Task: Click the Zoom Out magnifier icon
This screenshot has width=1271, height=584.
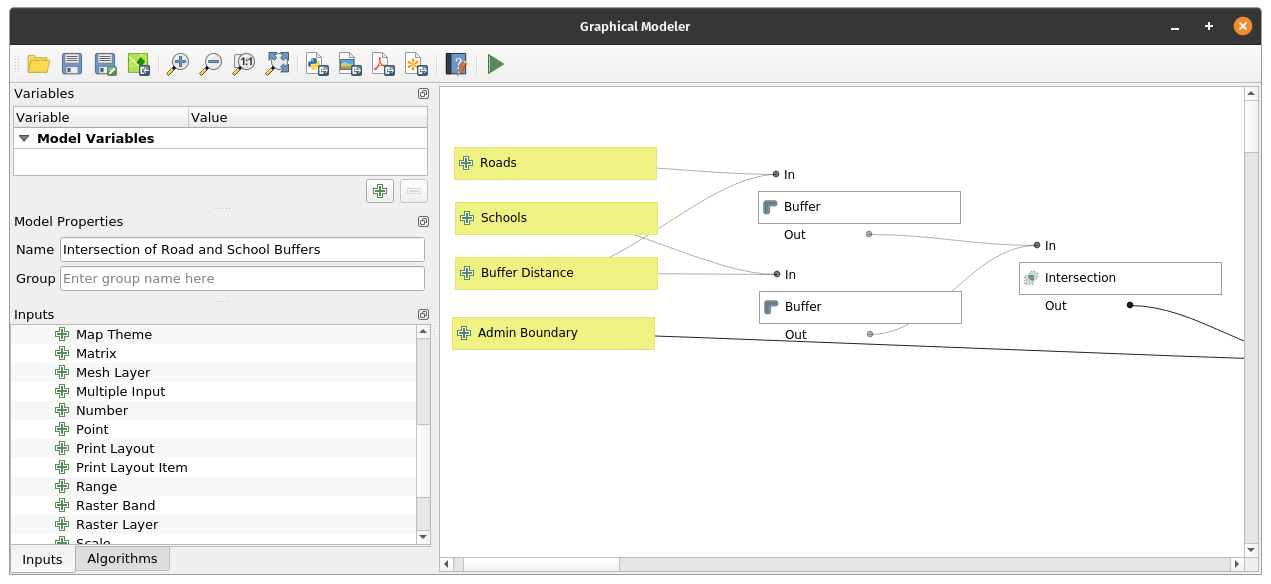Action: pos(211,65)
